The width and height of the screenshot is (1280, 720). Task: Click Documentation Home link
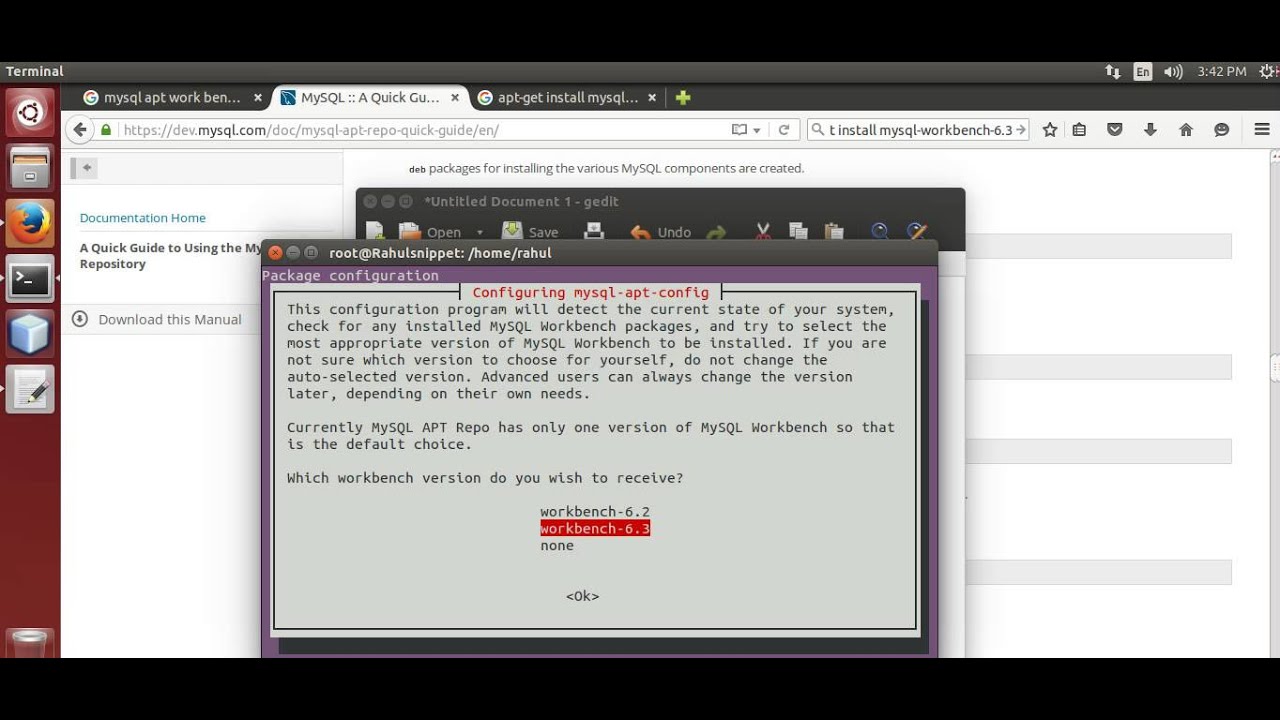point(143,218)
